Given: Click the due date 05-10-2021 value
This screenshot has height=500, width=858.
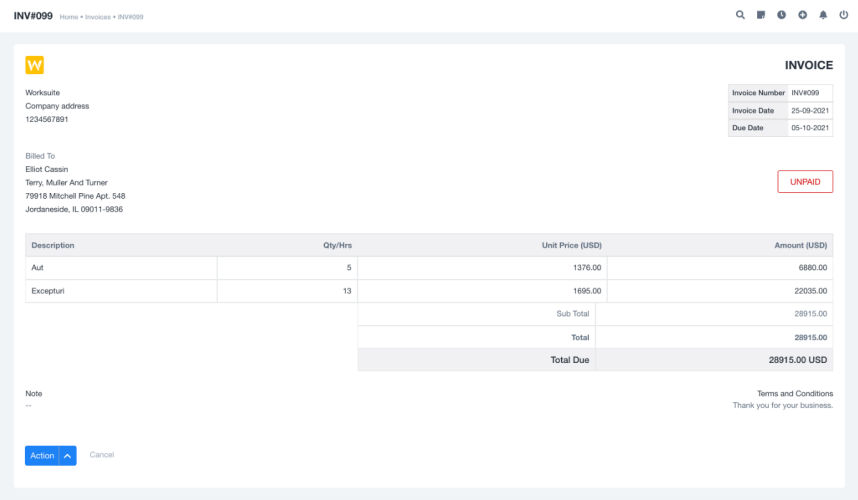Looking at the screenshot, I should [809, 128].
